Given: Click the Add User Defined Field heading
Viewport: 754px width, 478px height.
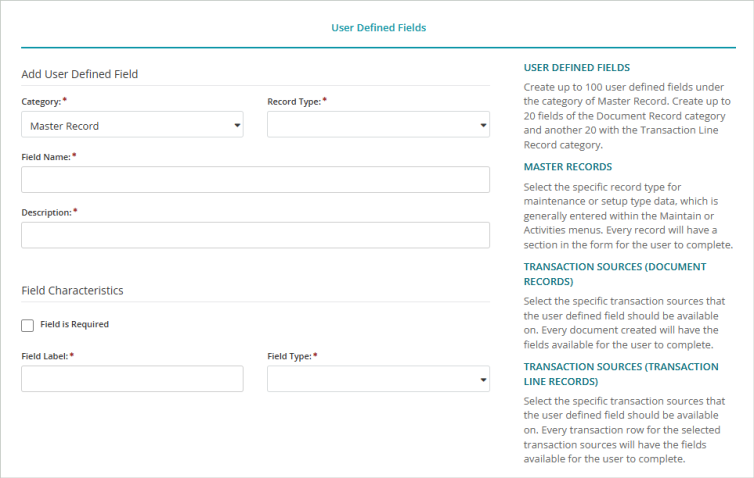Looking at the screenshot, I should [80, 74].
